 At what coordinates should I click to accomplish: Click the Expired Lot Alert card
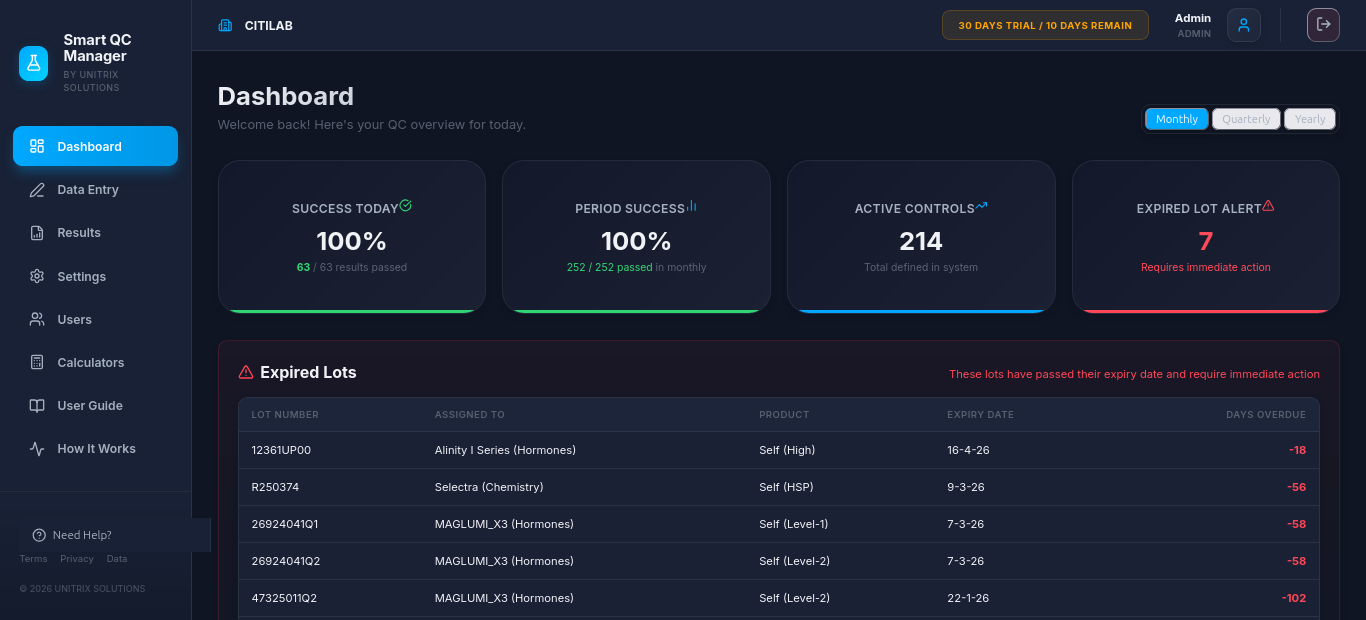[1206, 237]
